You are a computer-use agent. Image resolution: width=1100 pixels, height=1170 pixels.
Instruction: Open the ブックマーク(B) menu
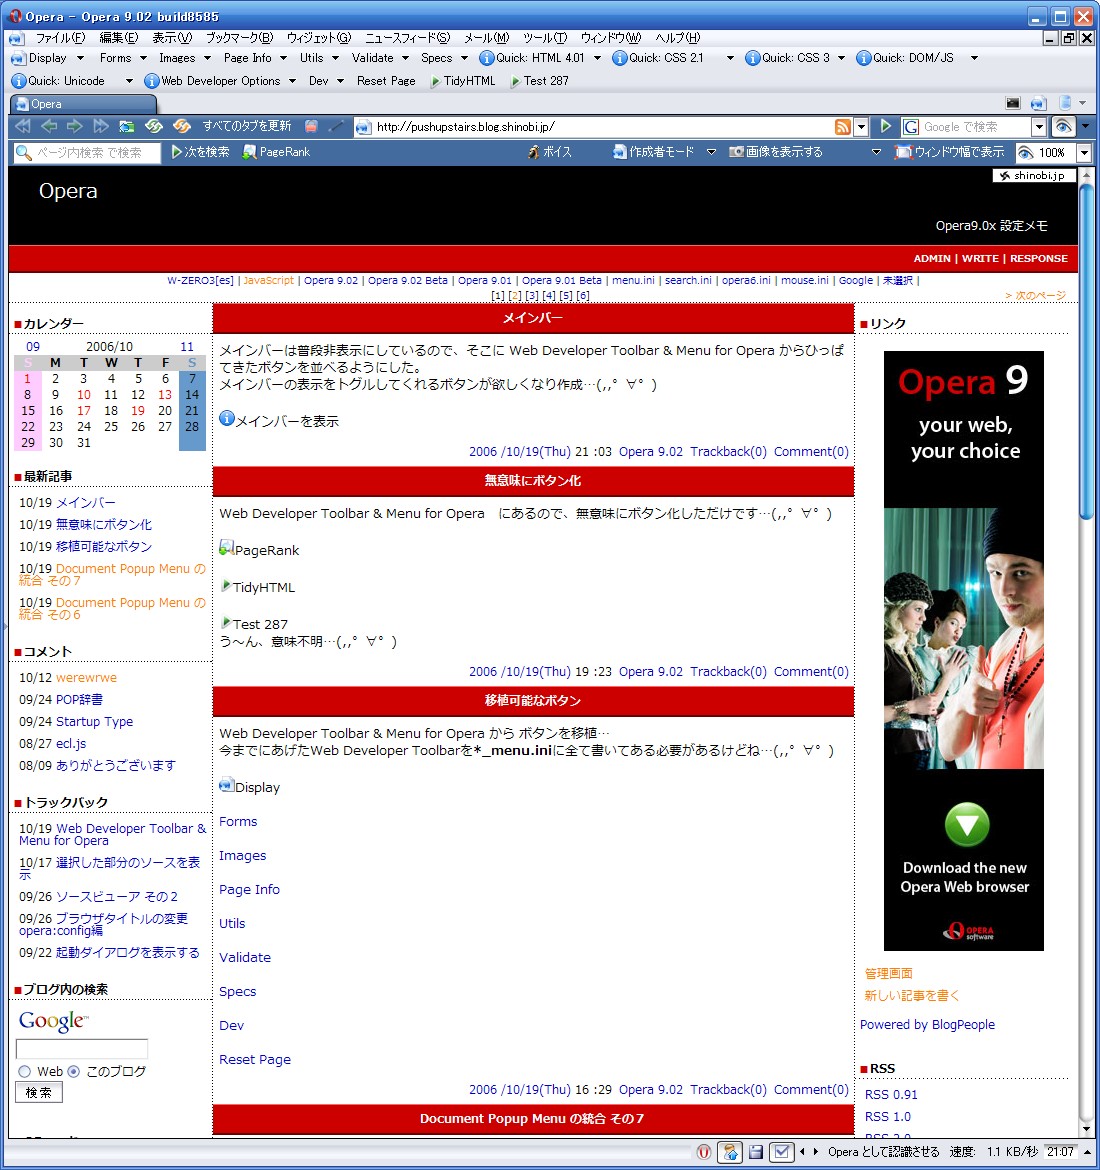pyautogui.click(x=240, y=37)
